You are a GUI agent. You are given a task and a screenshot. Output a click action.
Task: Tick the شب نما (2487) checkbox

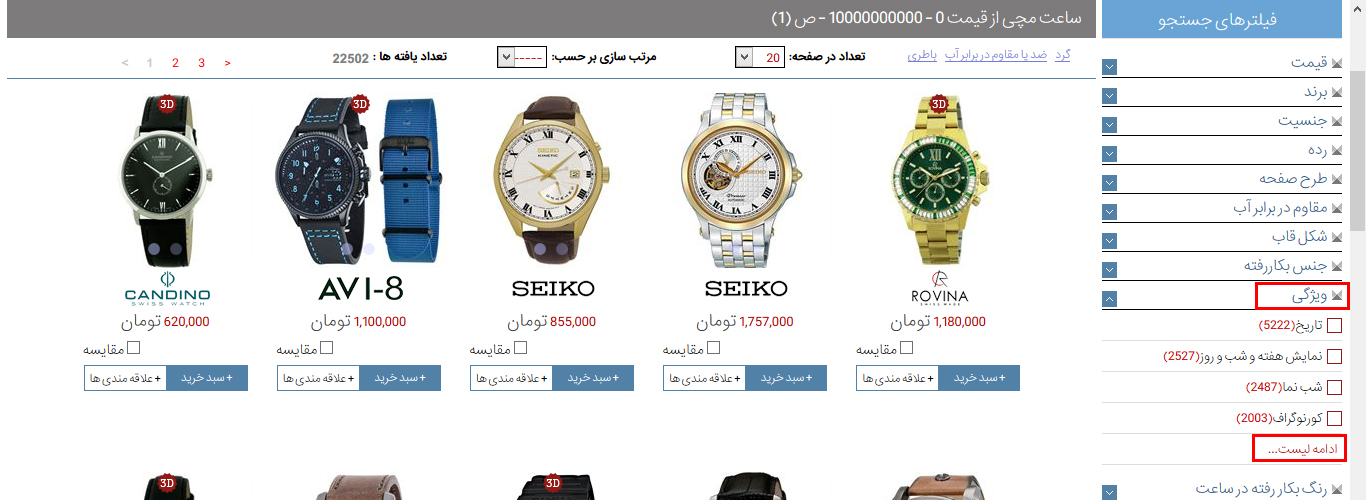pyautogui.click(x=1334, y=387)
